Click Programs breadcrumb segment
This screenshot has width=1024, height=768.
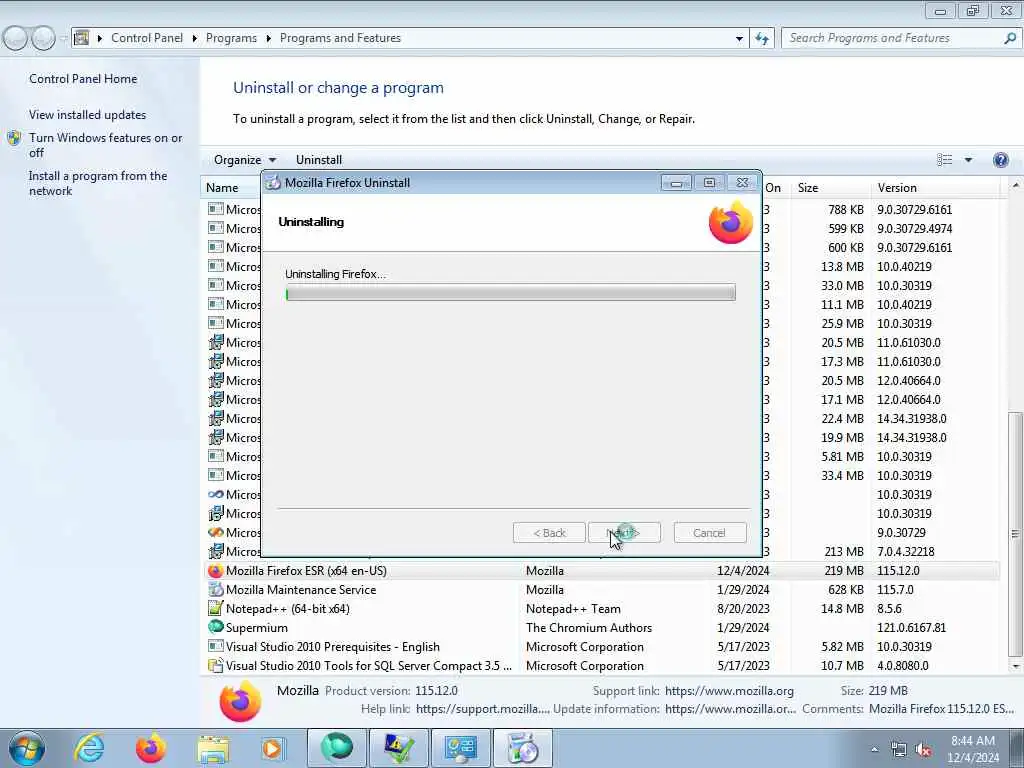tap(231, 38)
